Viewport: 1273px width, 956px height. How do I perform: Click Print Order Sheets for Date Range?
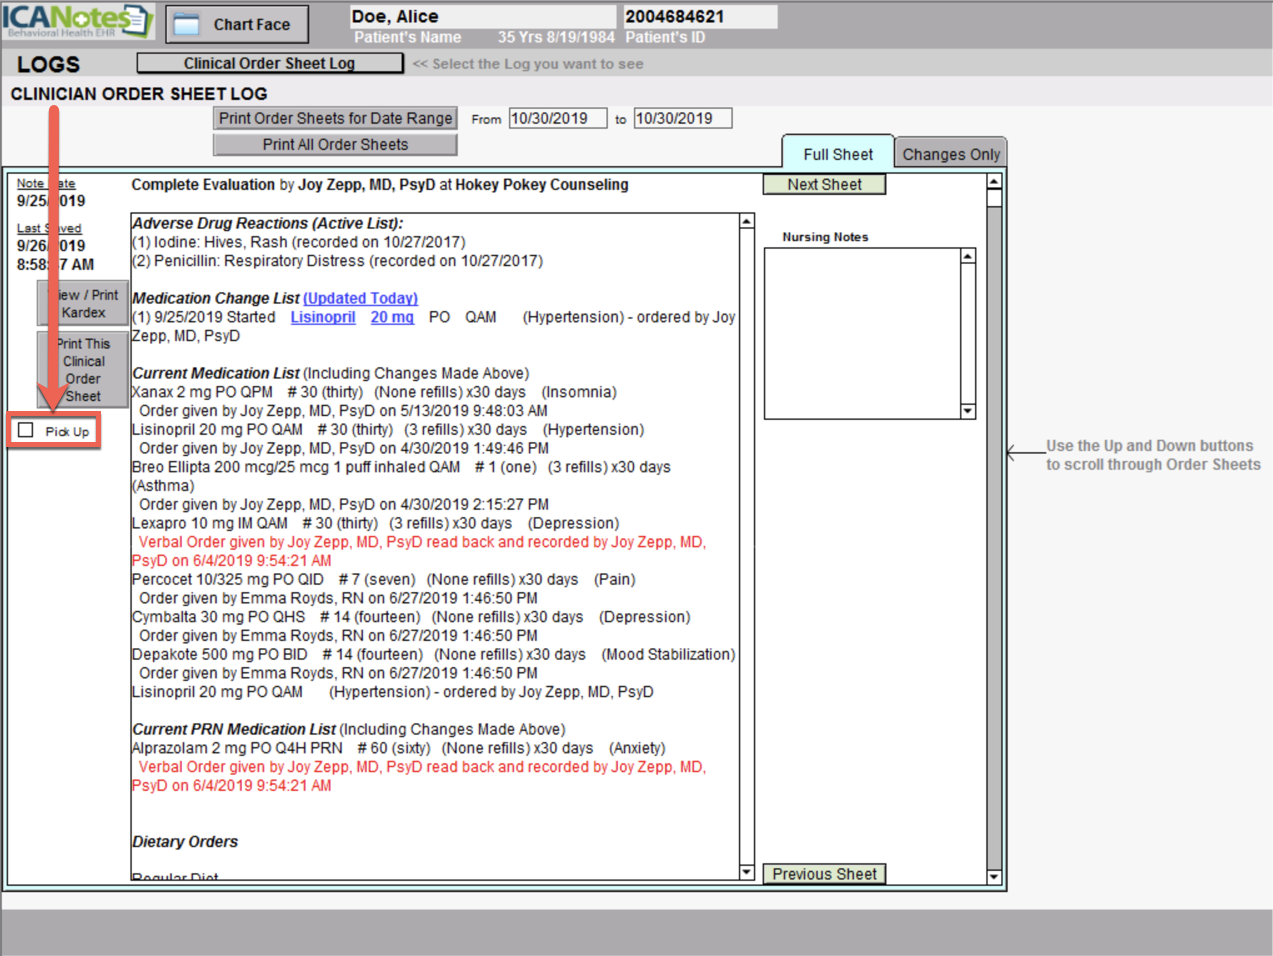[x=335, y=118]
